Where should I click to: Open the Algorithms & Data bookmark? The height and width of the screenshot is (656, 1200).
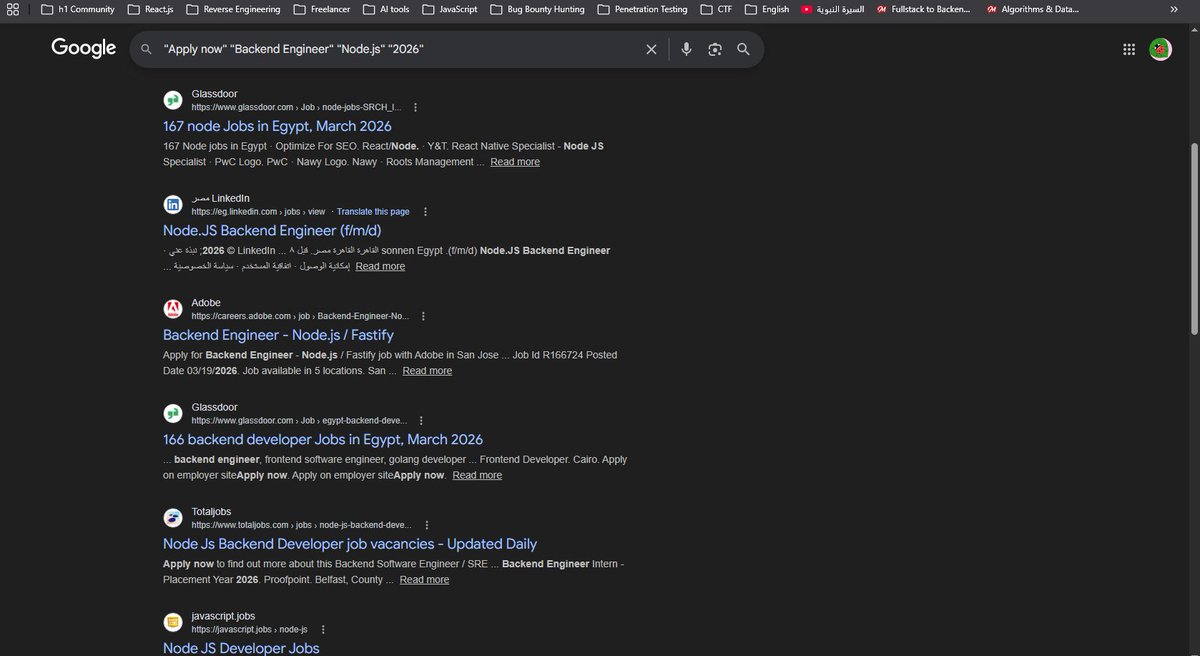[1033, 9]
